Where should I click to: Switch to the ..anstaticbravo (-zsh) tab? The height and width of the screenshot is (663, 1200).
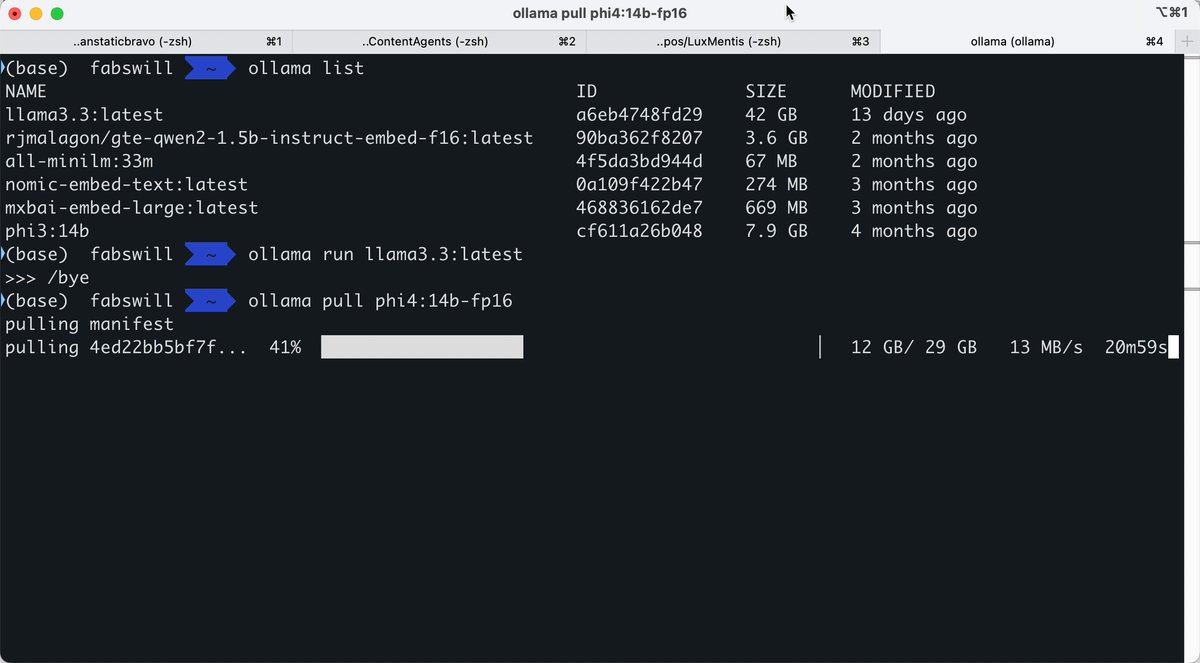tap(146, 41)
